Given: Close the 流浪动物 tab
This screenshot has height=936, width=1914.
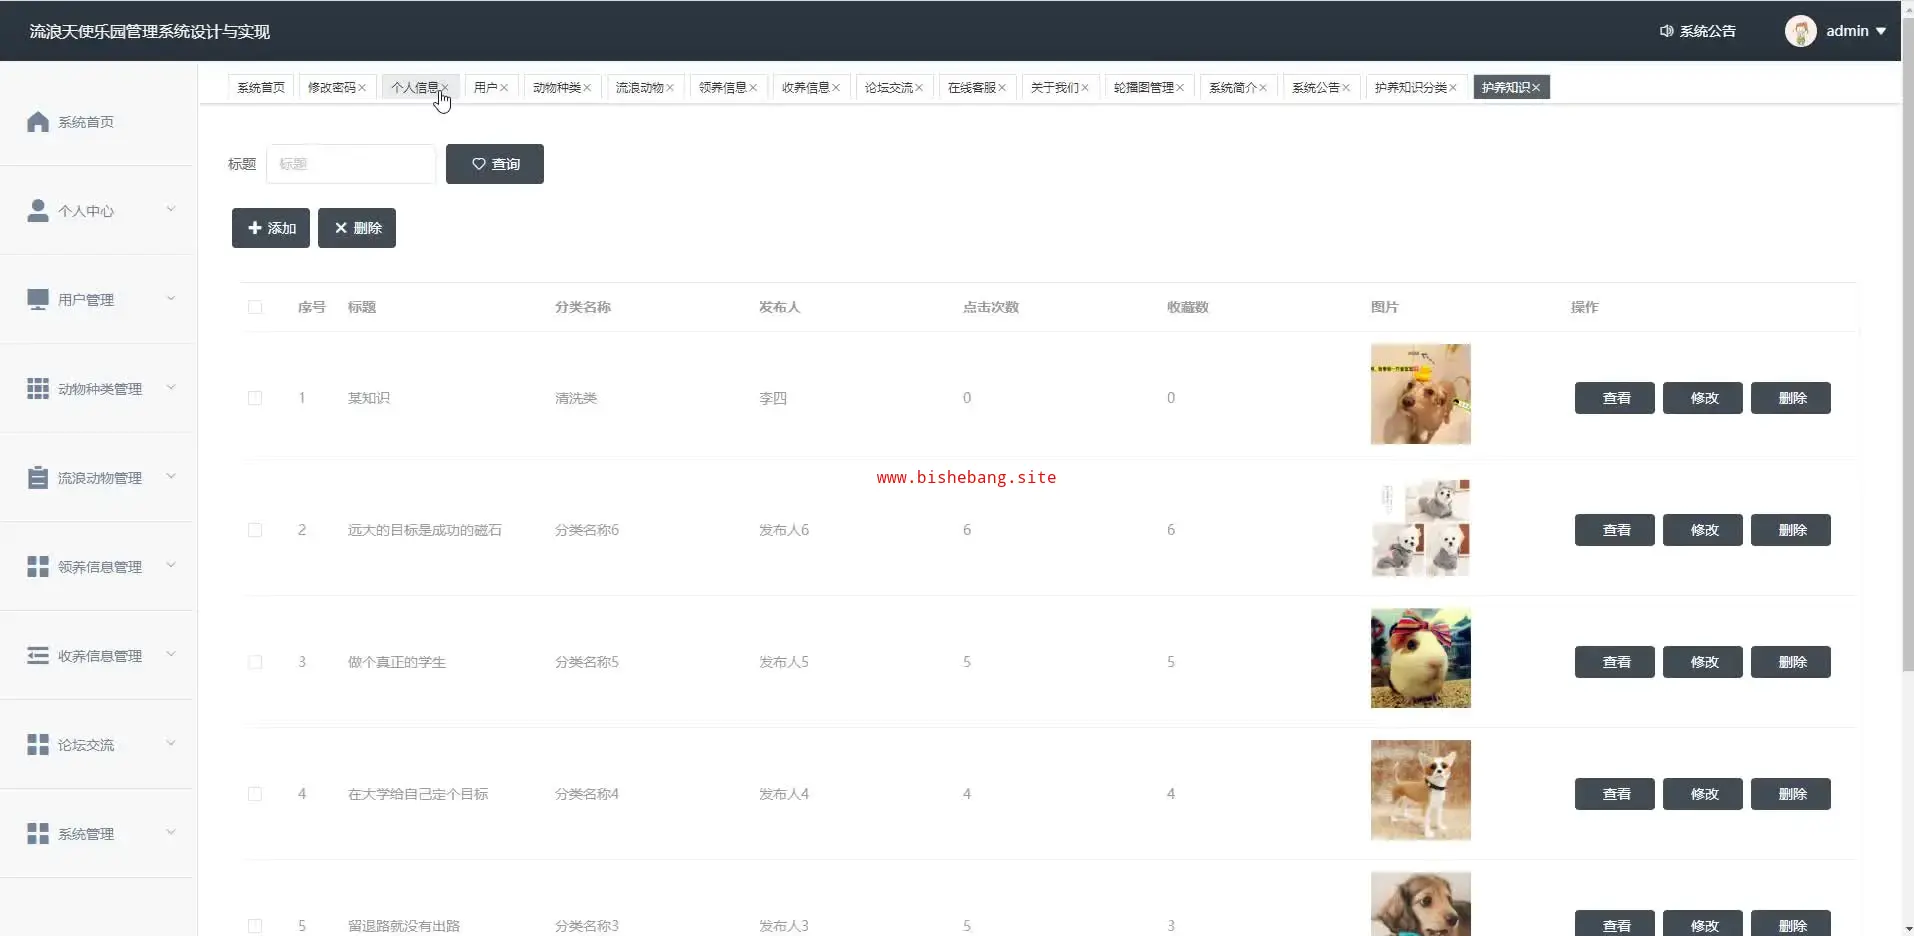Looking at the screenshot, I should 670,88.
